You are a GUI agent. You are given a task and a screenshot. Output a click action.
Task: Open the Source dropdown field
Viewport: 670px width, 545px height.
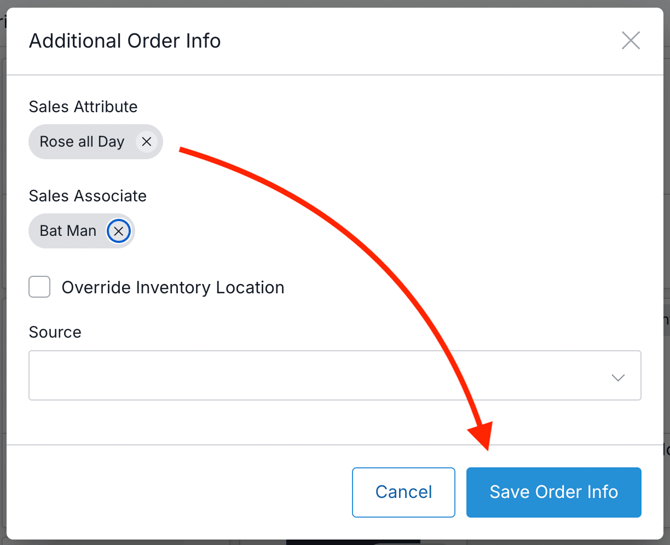click(x=320, y=376)
